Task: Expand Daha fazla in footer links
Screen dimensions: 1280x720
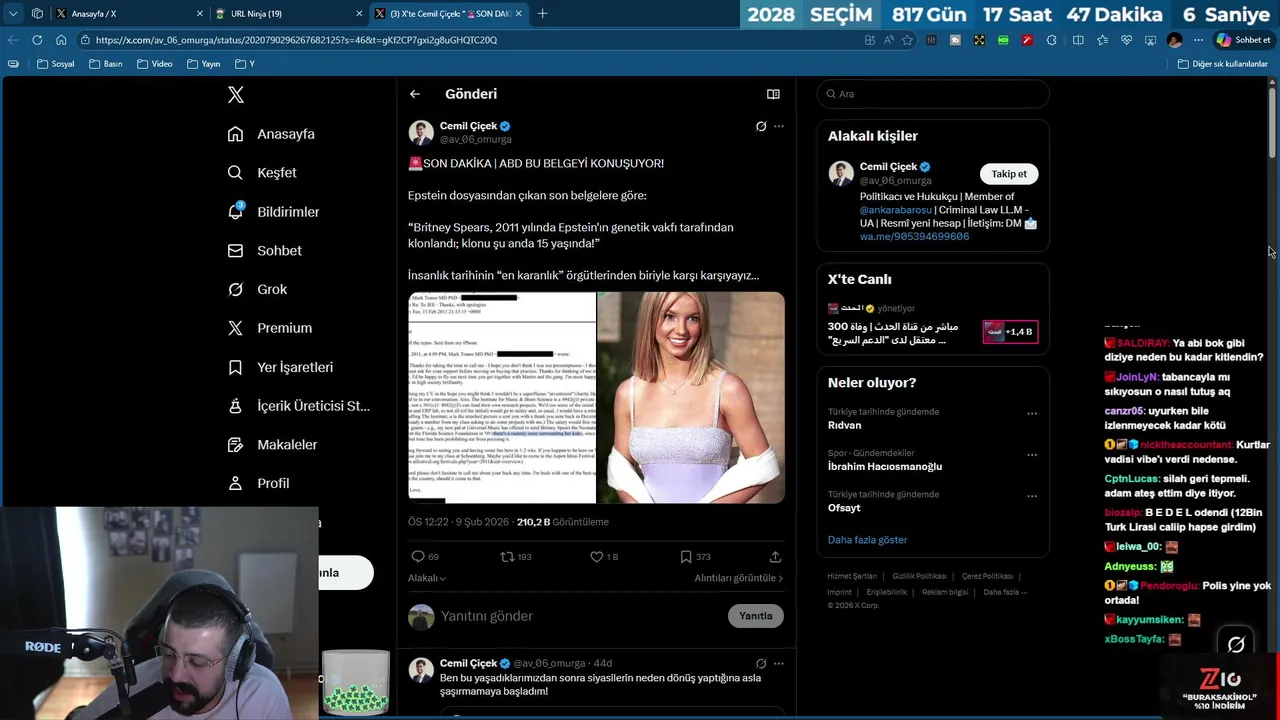Action: click(x=1005, y=592)
